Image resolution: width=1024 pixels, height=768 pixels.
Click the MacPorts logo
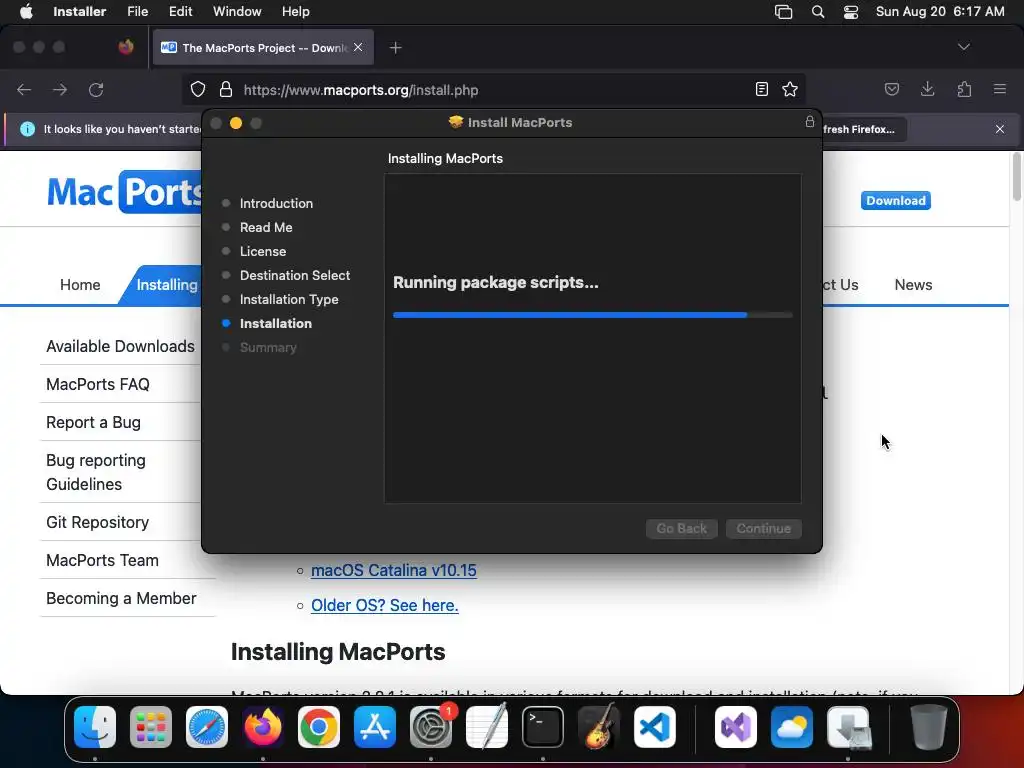pos(124,191)
